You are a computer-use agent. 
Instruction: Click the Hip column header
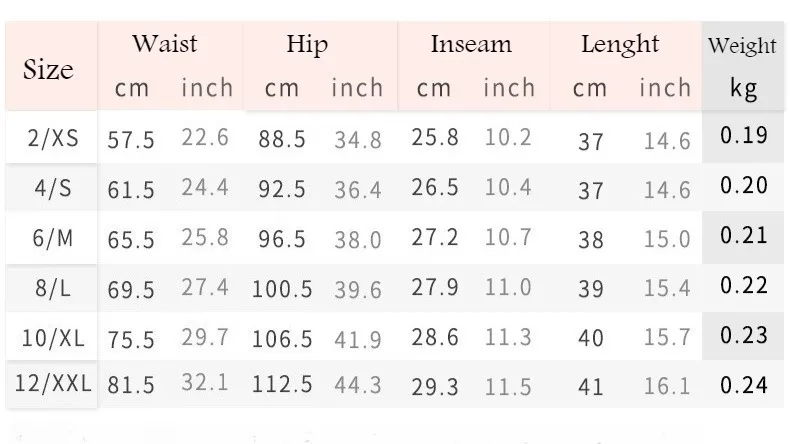pyautogui.click(x=307, y=45)
